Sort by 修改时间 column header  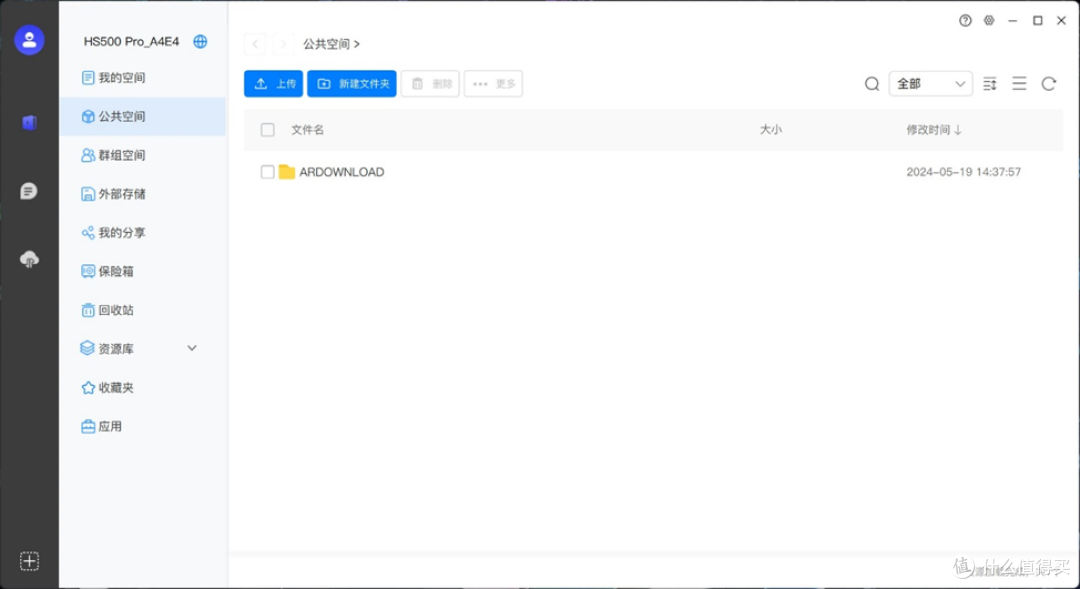pos(933,130)
